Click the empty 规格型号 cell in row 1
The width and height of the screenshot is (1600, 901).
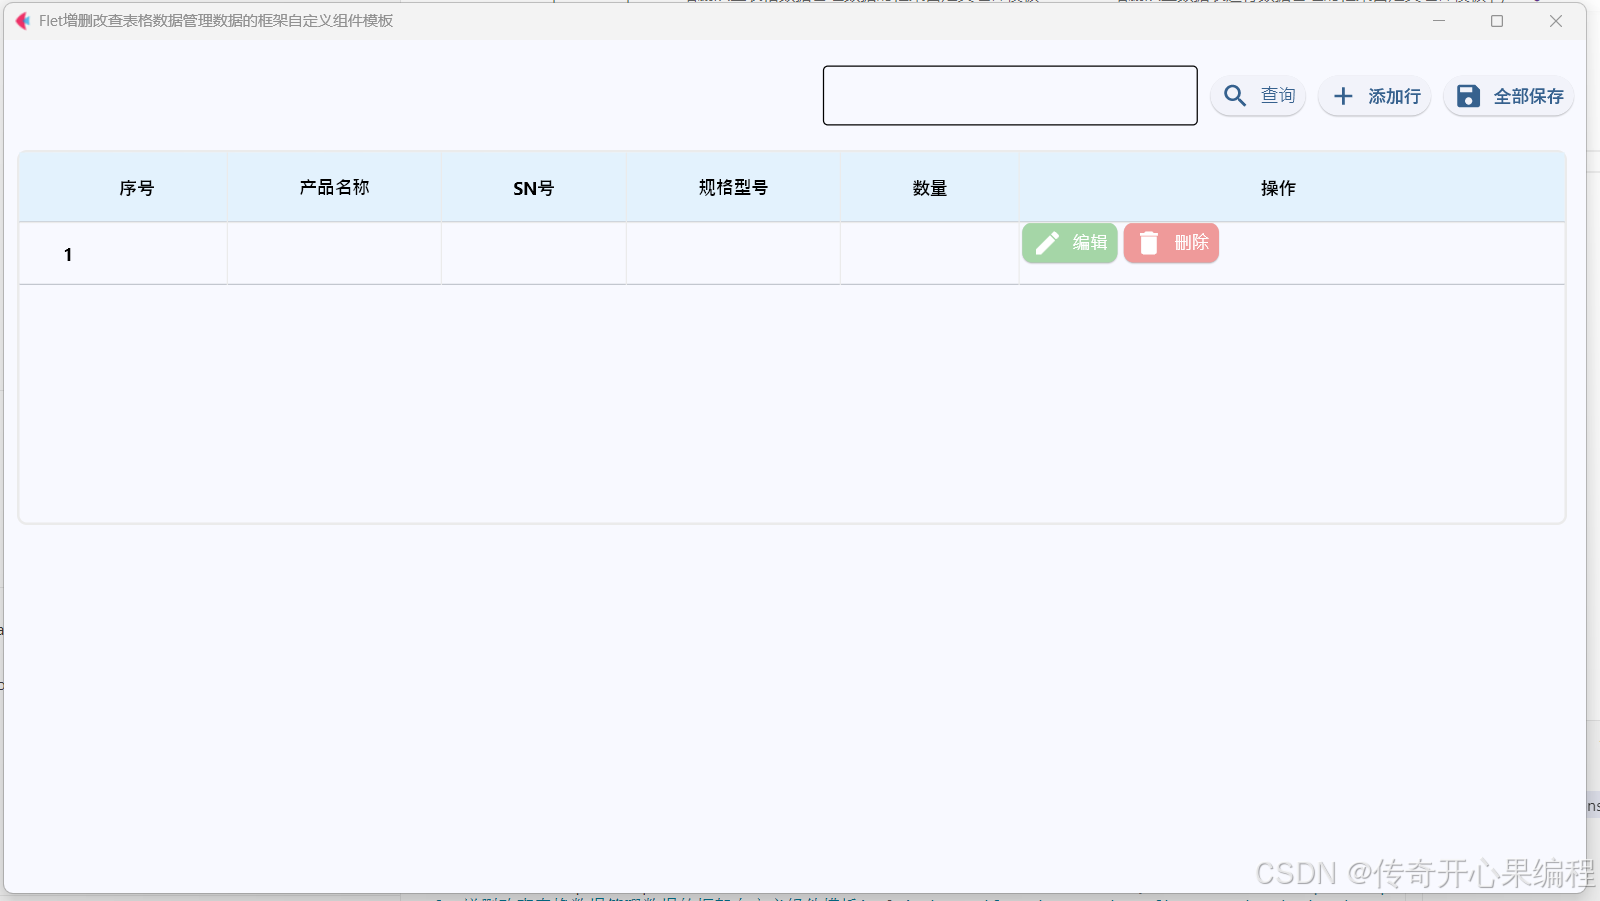pyautogui.click(x=733, y=254)
